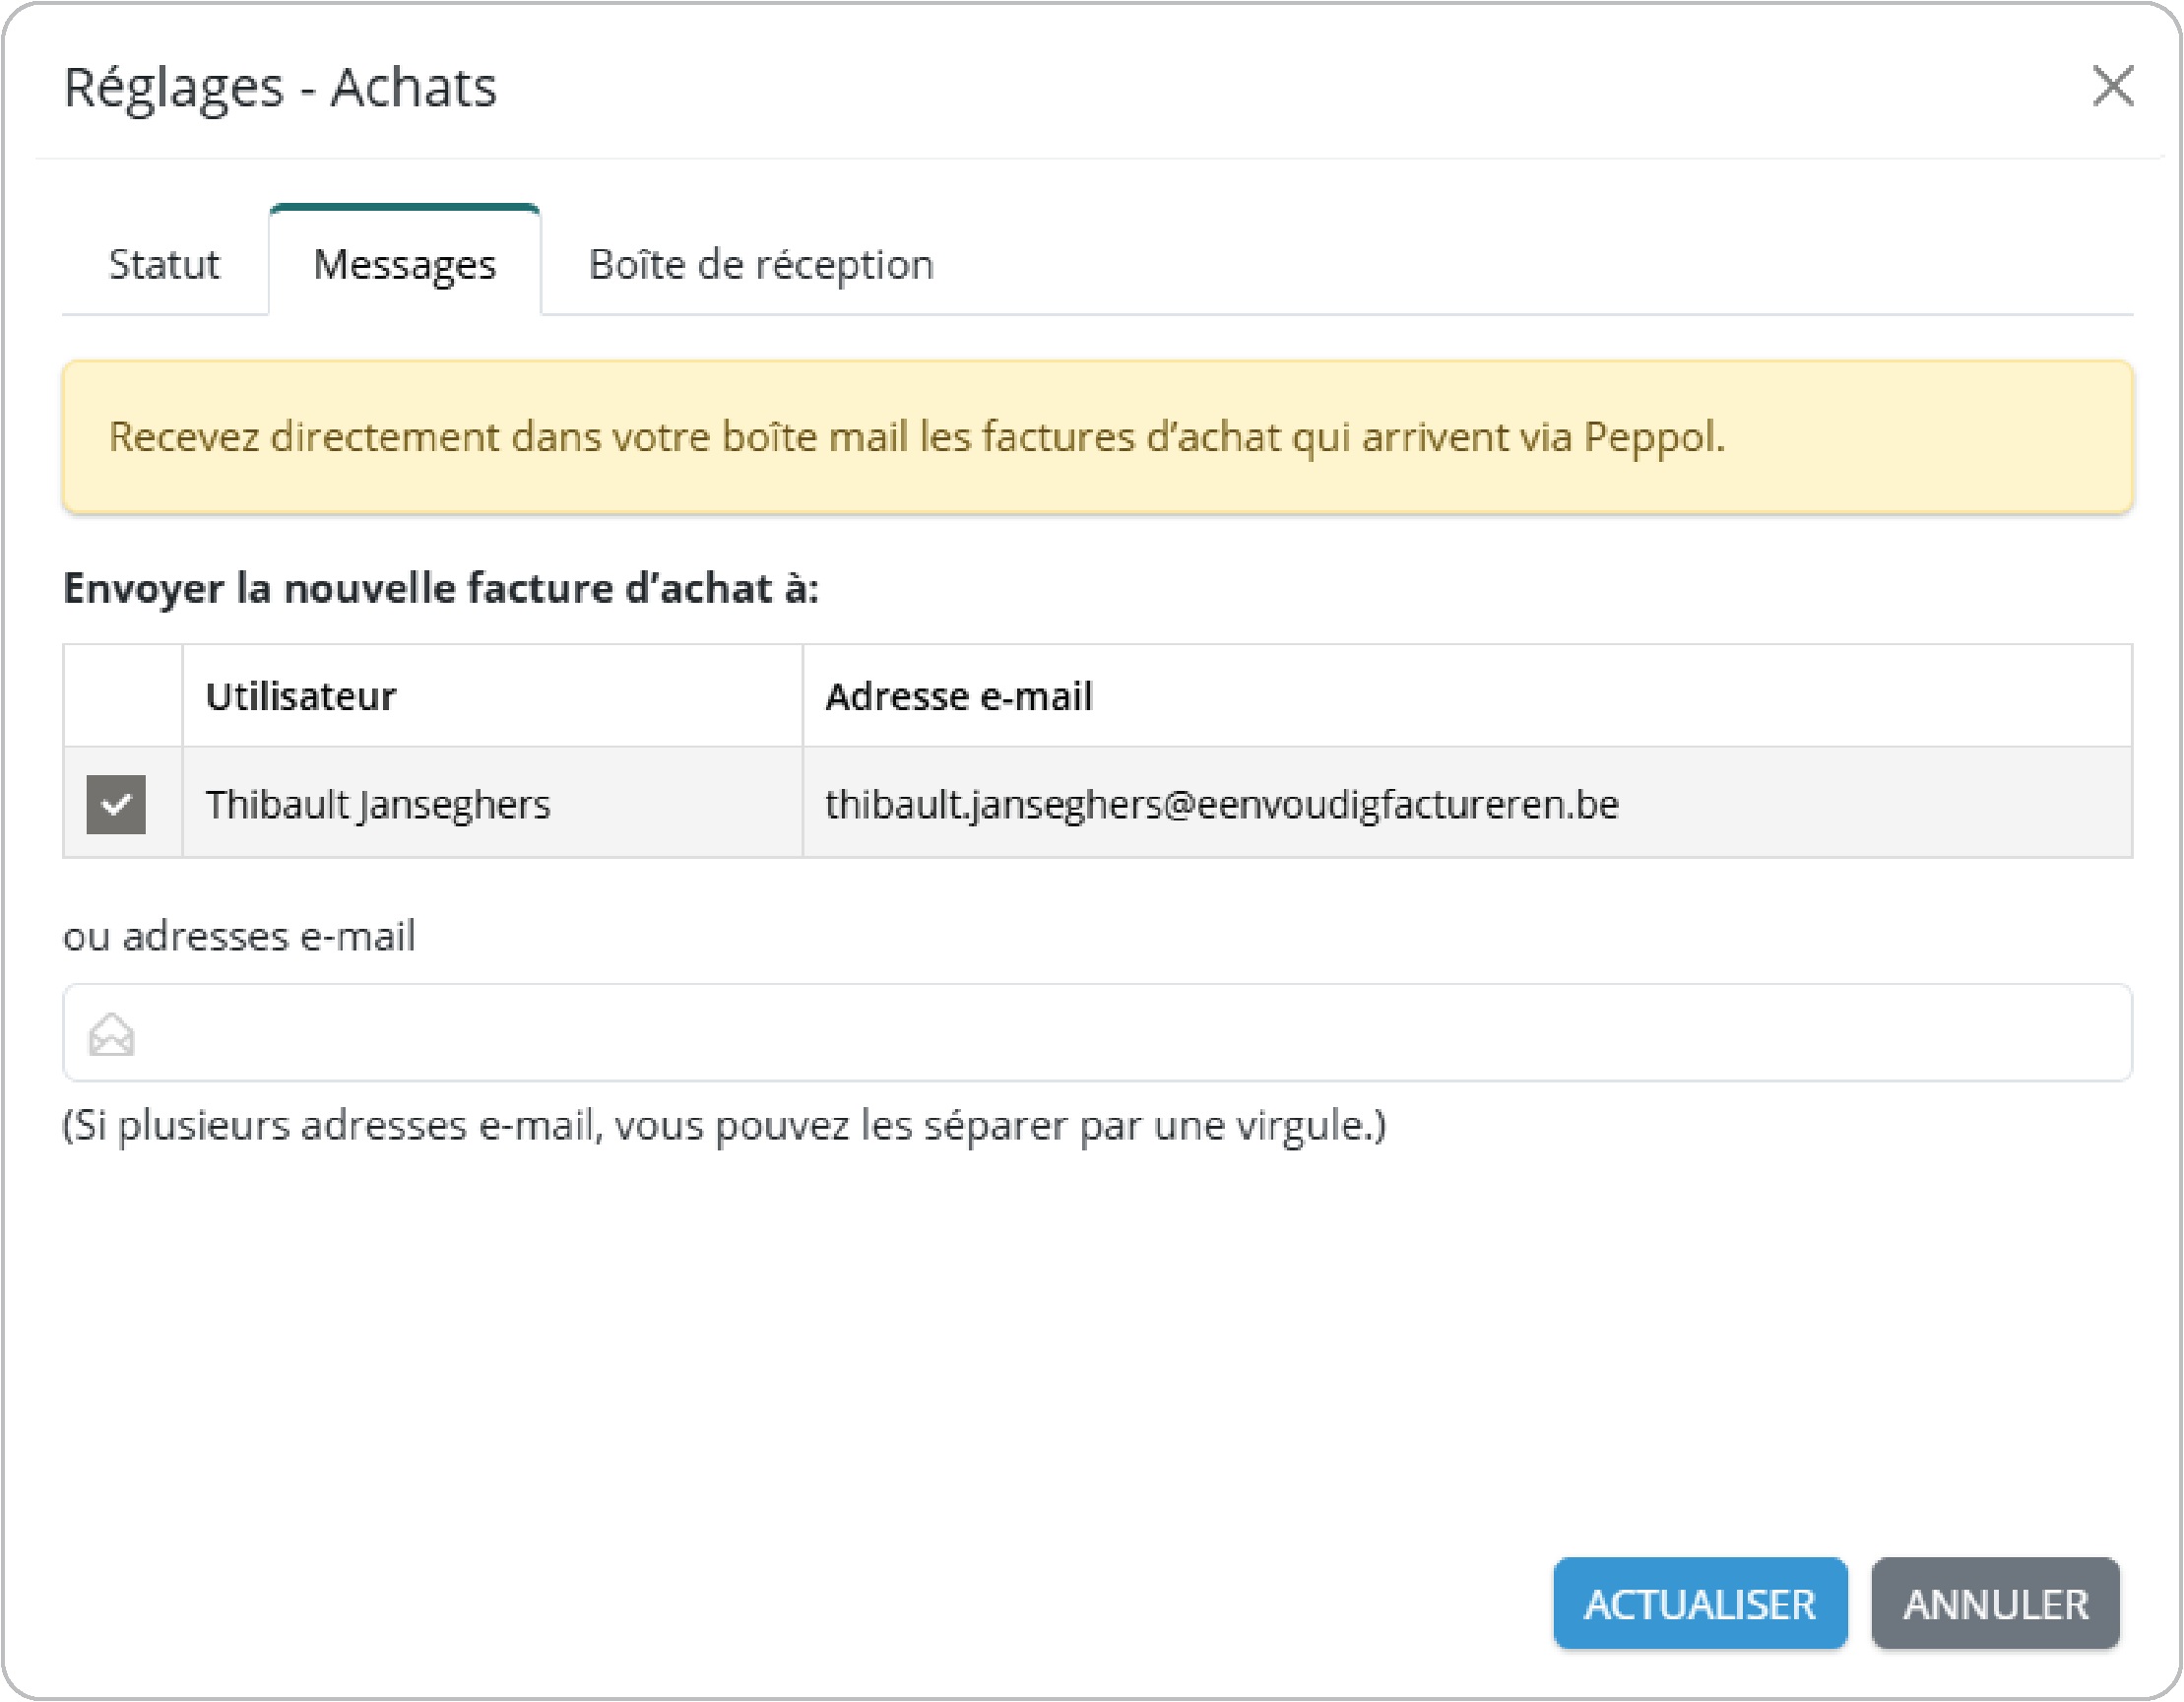Click the 'ou adresses e-mail' label
Screen dimensions: 2184x1702
tap(239, 937)
